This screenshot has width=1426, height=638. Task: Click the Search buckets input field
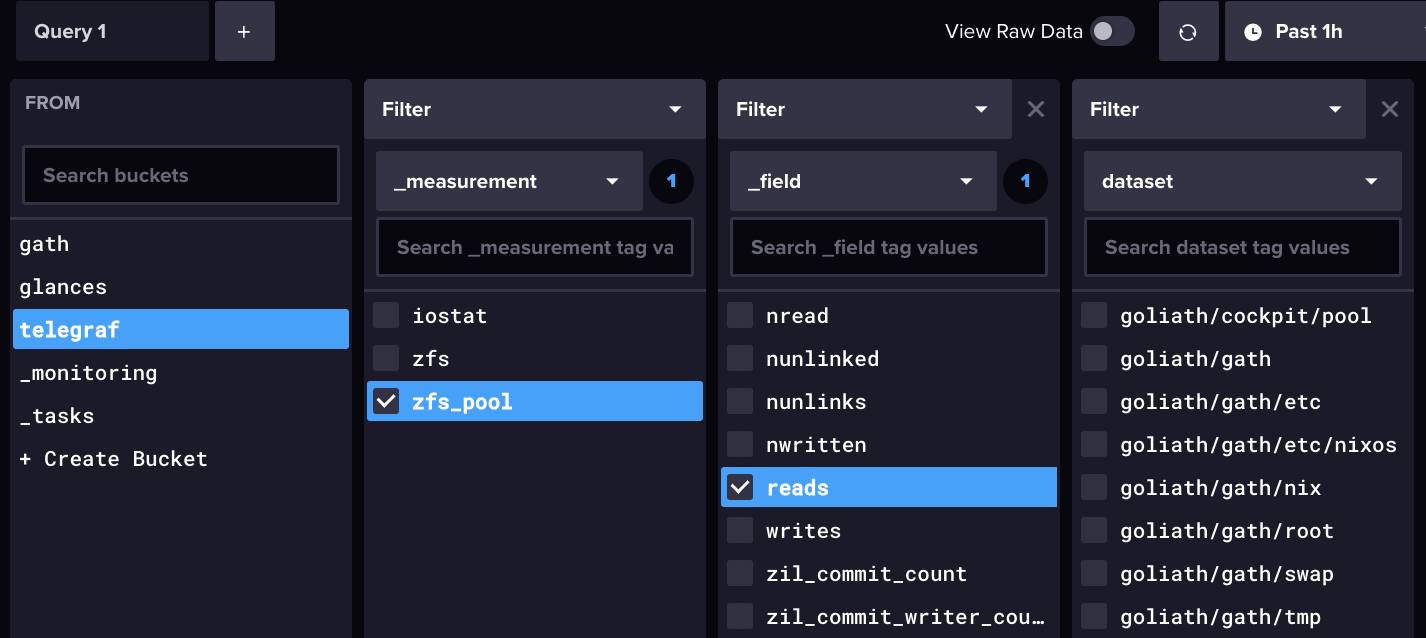point(180,175)
